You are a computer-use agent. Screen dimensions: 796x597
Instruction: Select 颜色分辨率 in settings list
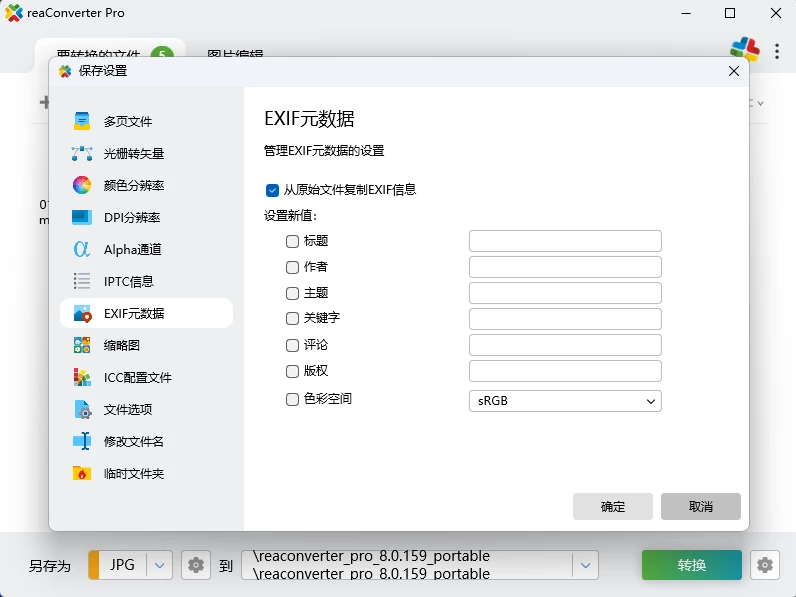(x=134, y=185)
